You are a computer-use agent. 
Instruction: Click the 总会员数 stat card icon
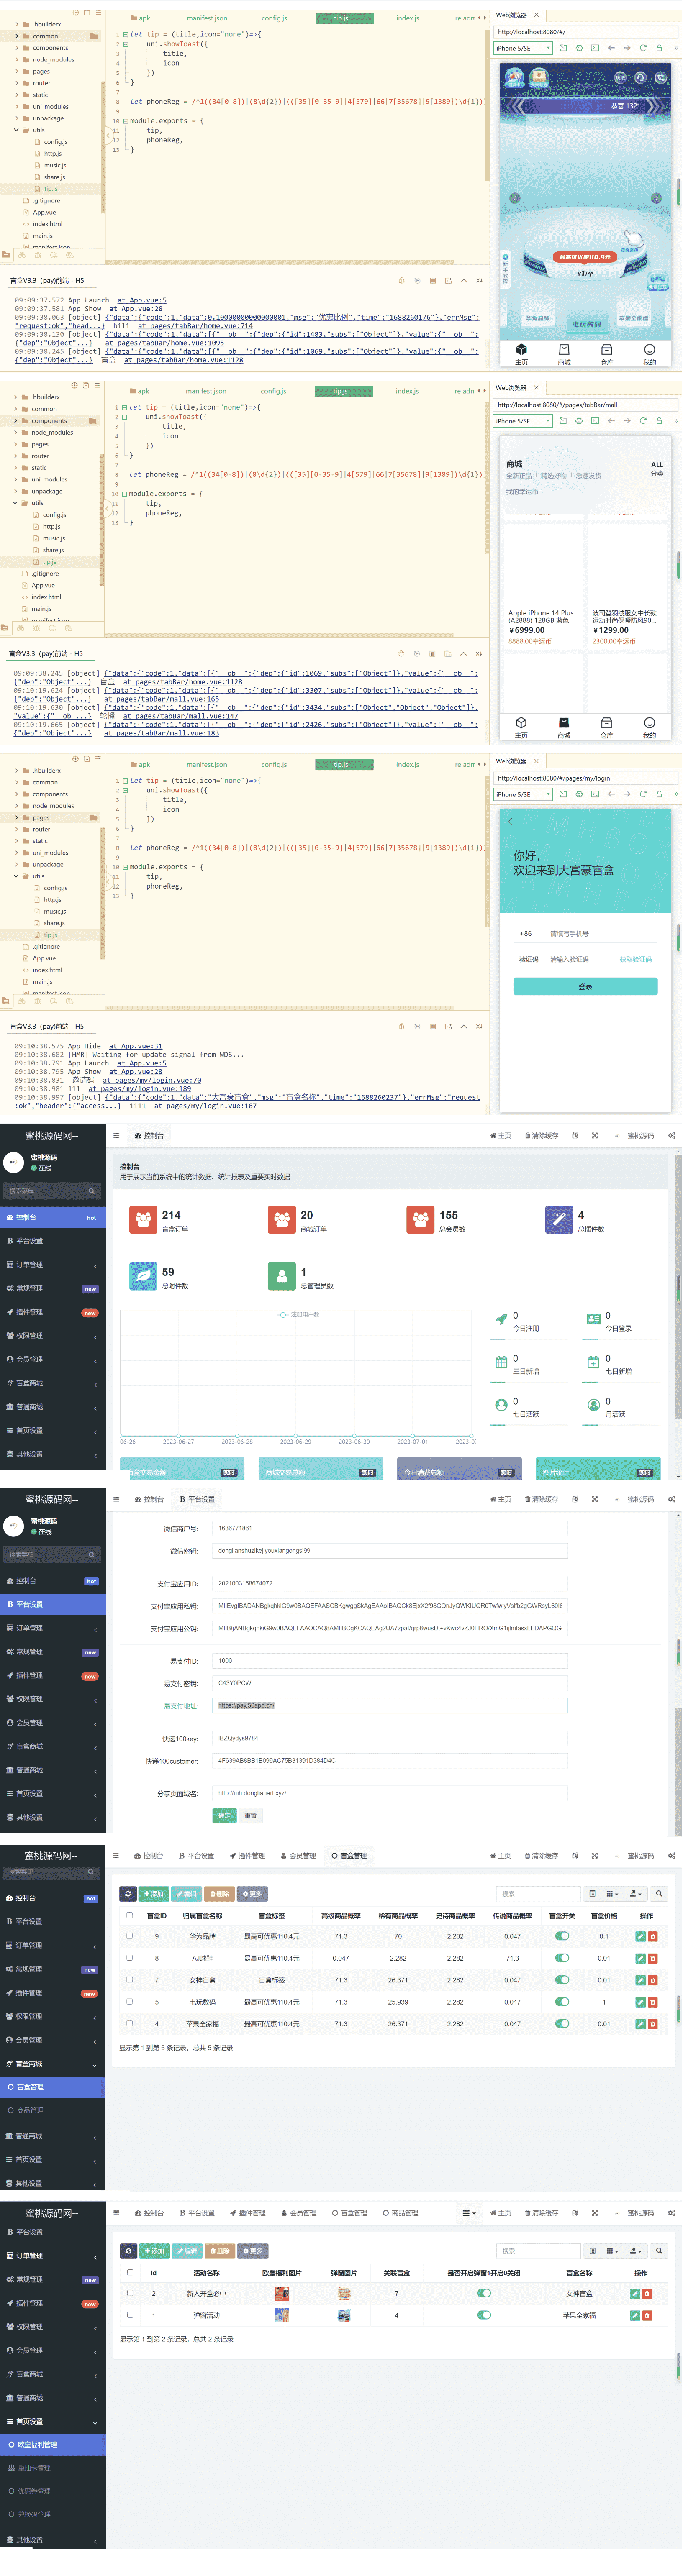click(x=420, y=1219)
